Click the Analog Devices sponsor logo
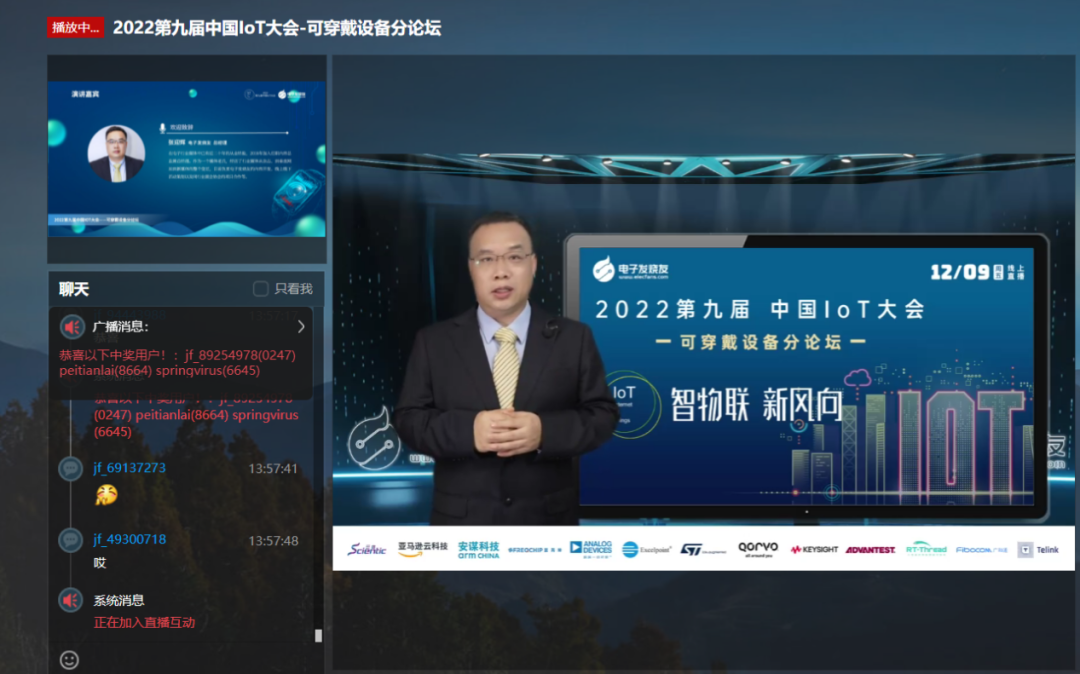 pyautogui.click(x=591, y=549)
